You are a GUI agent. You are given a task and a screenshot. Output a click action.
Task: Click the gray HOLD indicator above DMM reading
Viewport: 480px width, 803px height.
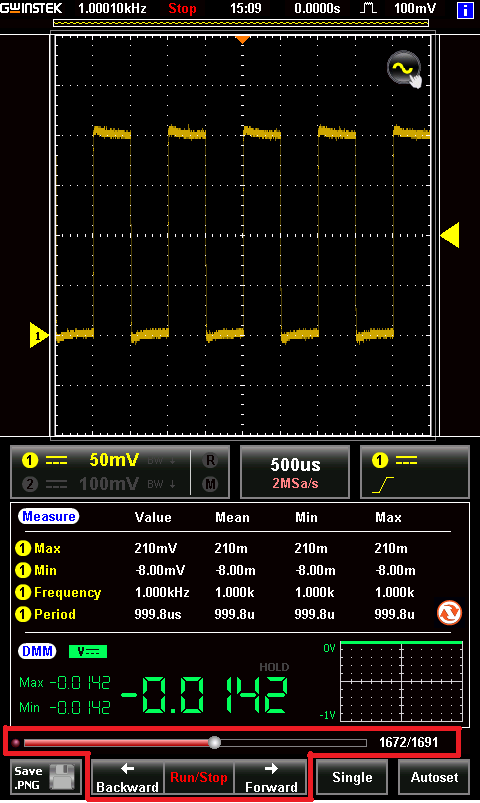tap(274, 667)
